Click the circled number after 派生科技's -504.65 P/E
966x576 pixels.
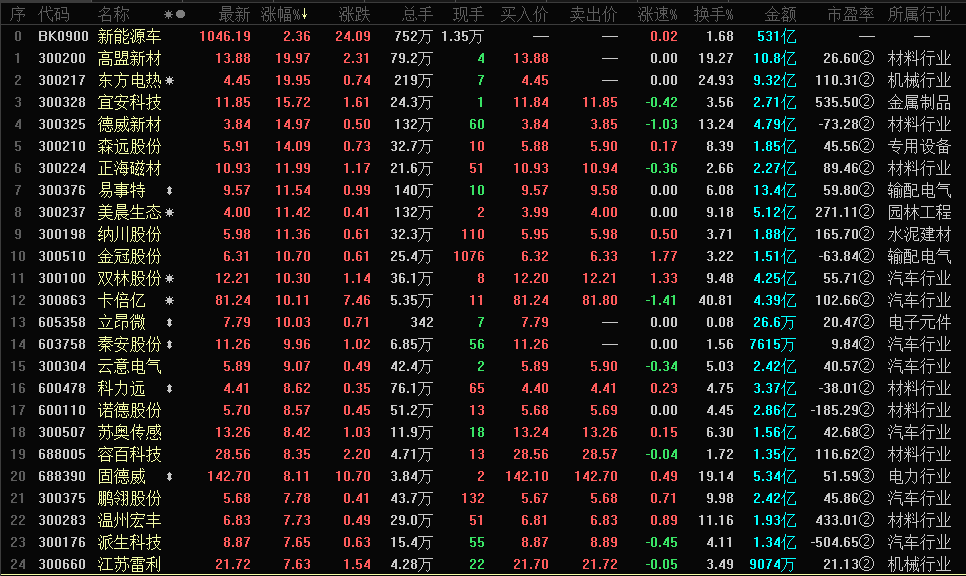866,542
